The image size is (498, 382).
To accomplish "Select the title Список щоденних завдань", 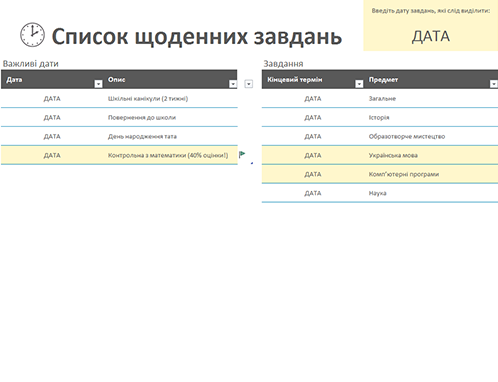I will click(197, 36).
